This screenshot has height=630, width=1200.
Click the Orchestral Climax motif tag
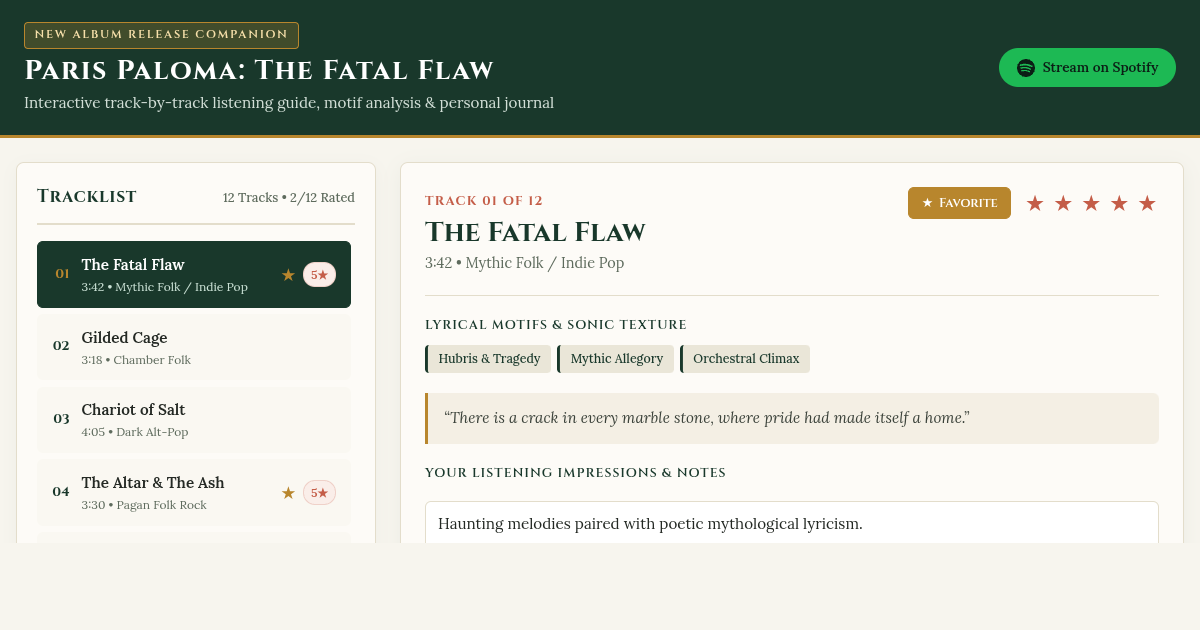click(x=745, y=359)
